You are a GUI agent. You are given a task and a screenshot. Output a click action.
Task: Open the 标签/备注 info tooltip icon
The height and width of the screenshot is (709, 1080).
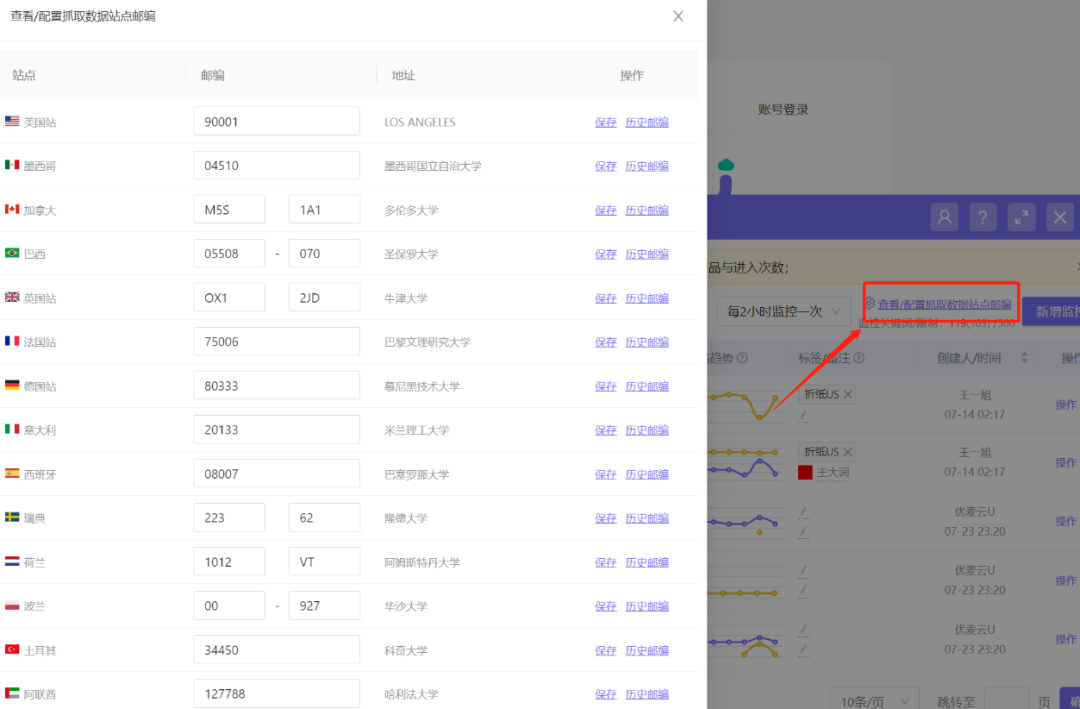[x=859, y=358]
